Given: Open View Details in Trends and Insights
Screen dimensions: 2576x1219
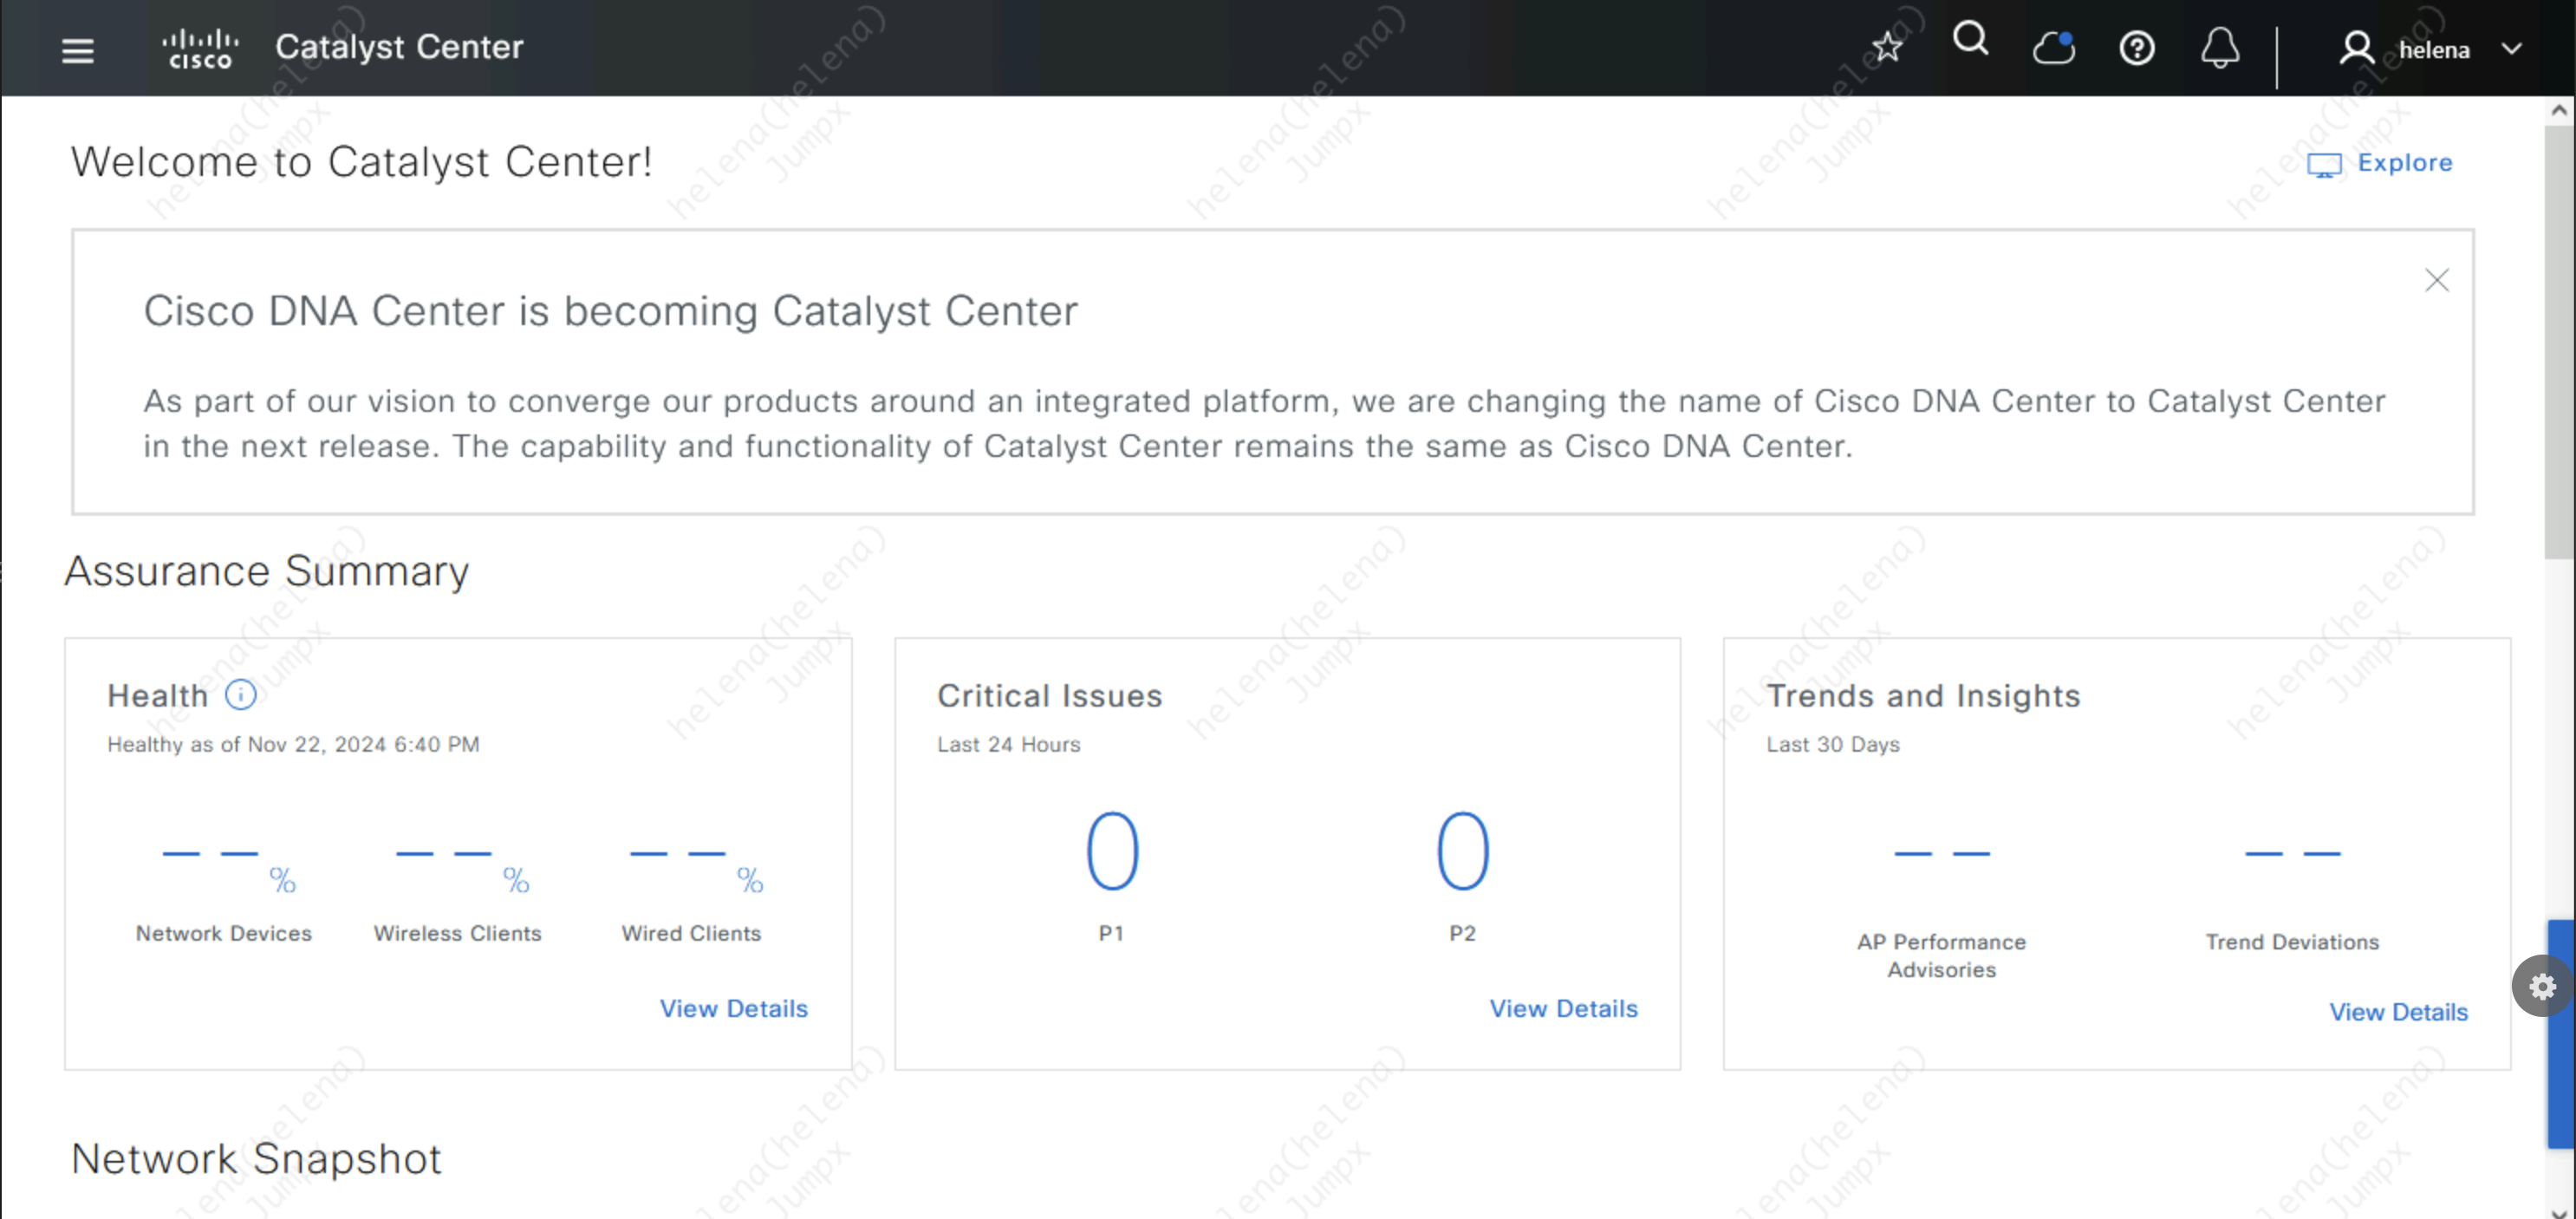Looking at the screenshot, I should click(2398, 1012).
